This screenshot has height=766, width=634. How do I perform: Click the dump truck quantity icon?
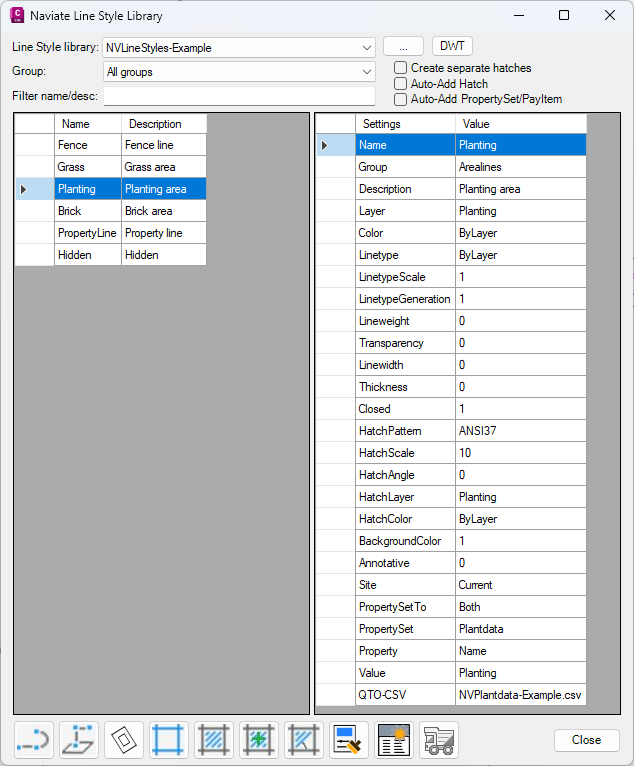439,740
